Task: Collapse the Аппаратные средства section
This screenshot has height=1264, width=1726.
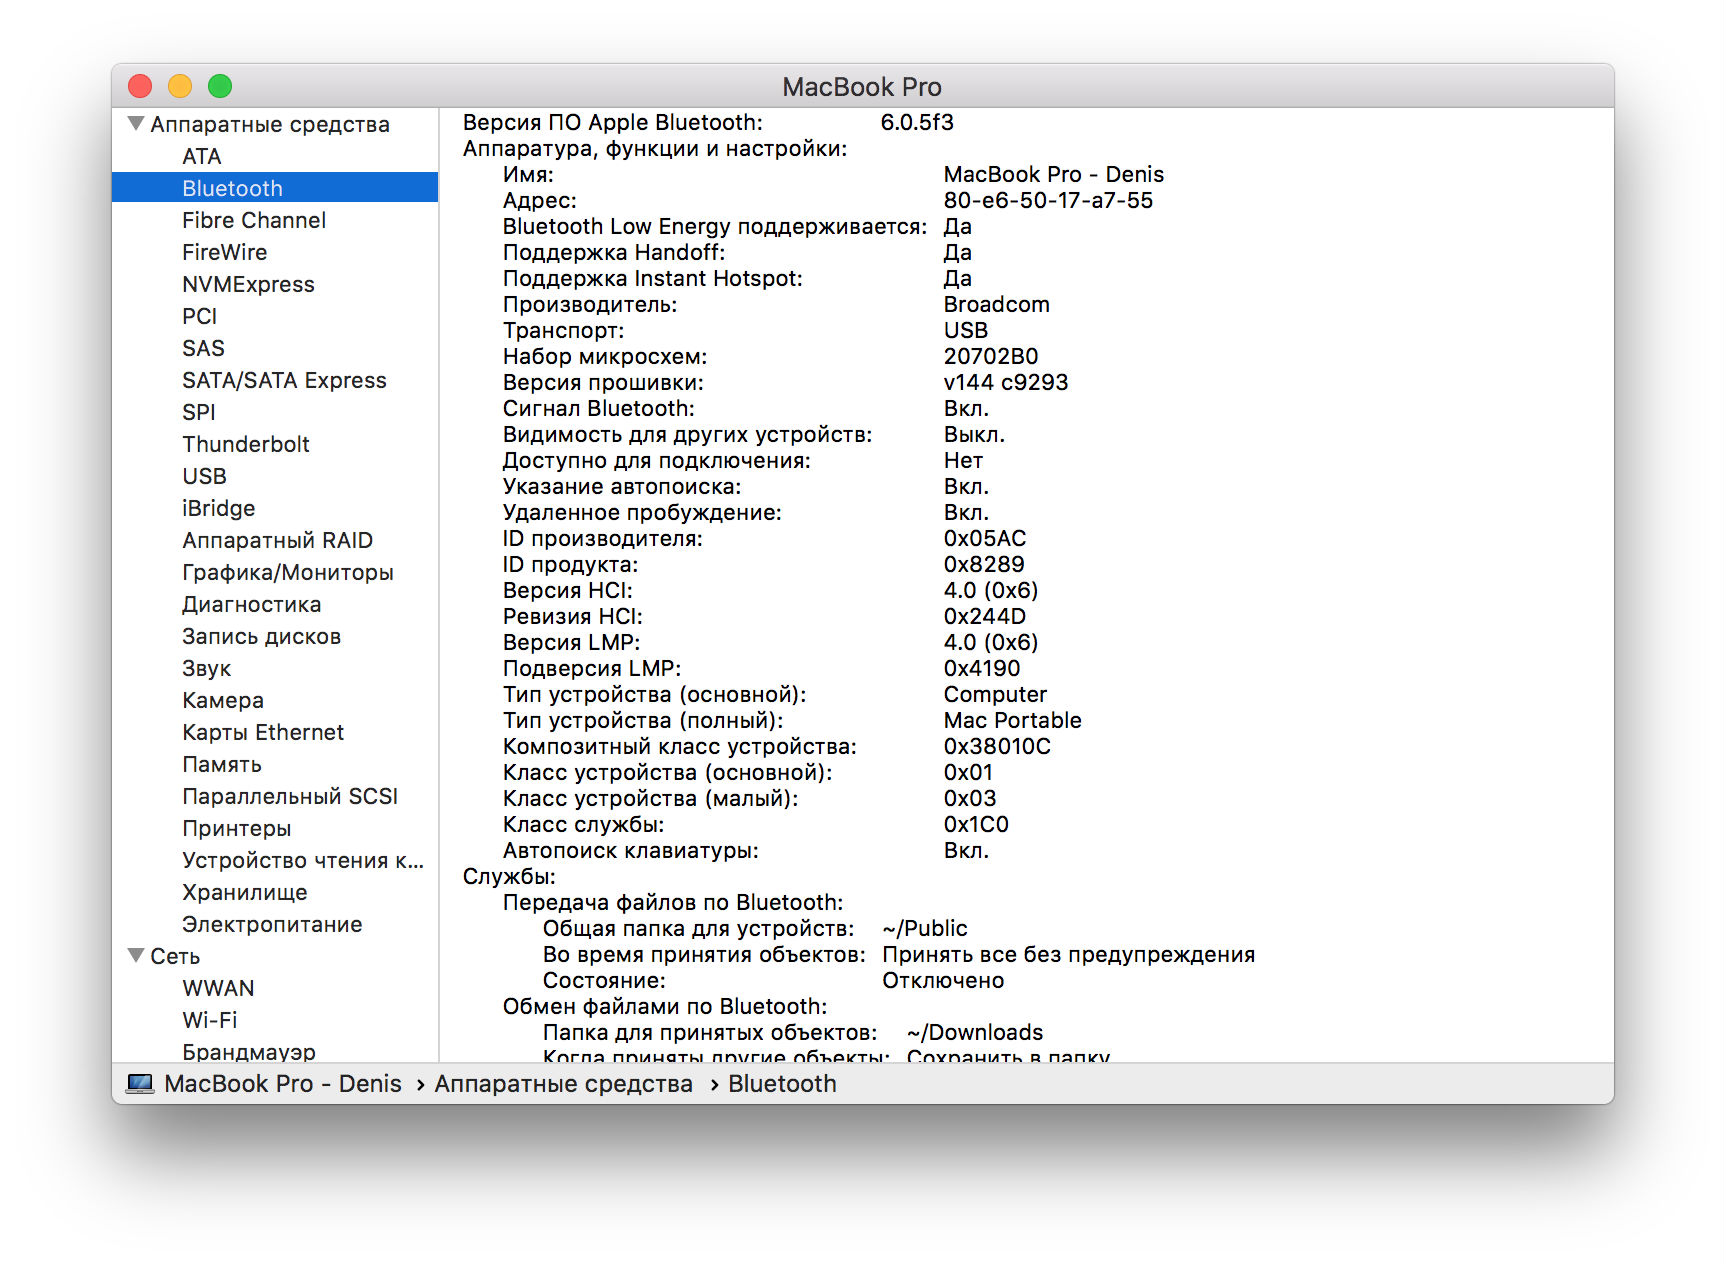Action: click(x=136, y=124)
